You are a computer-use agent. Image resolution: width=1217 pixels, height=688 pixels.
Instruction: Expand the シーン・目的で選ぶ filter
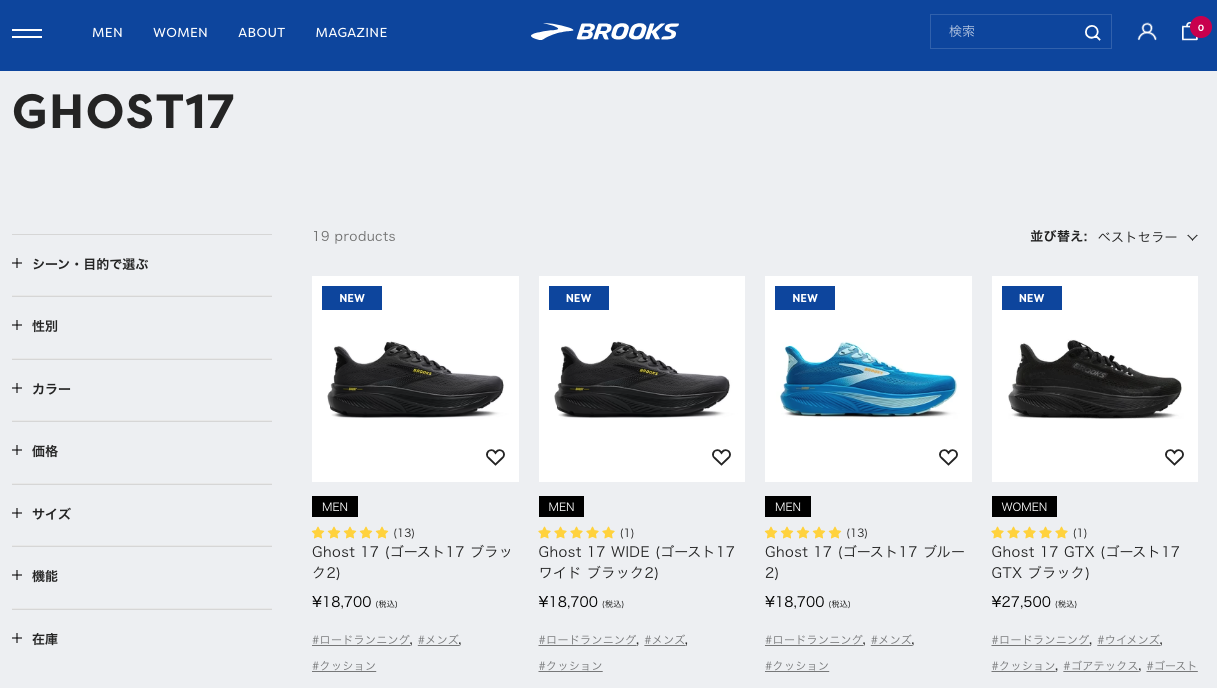click(90, 264)
